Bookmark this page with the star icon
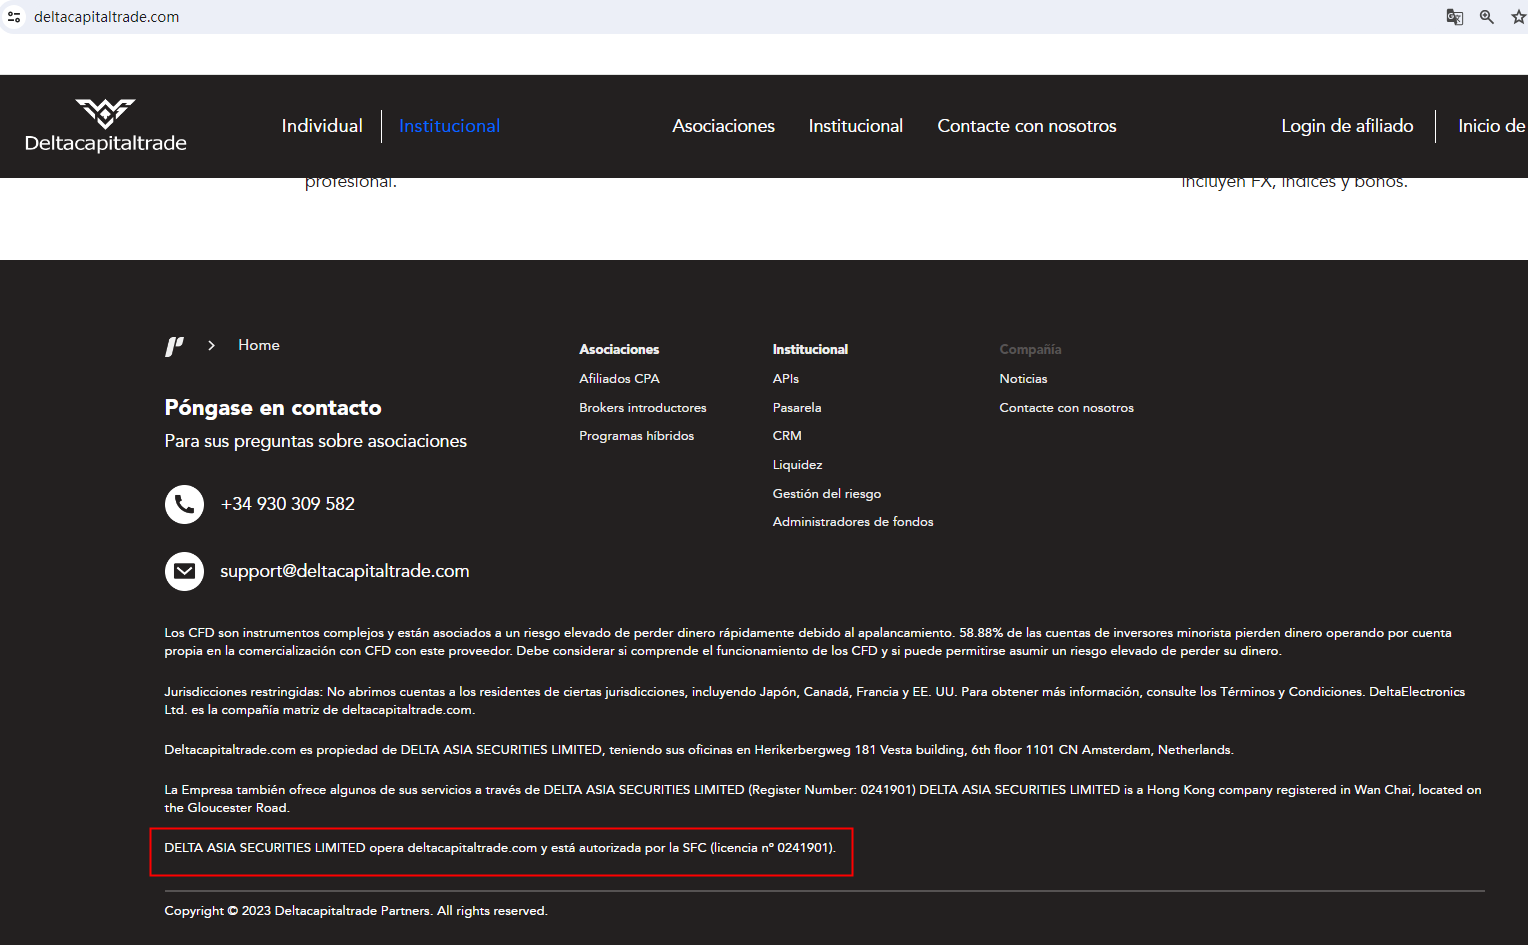1528x945 pixels. tap(1518, 17)
